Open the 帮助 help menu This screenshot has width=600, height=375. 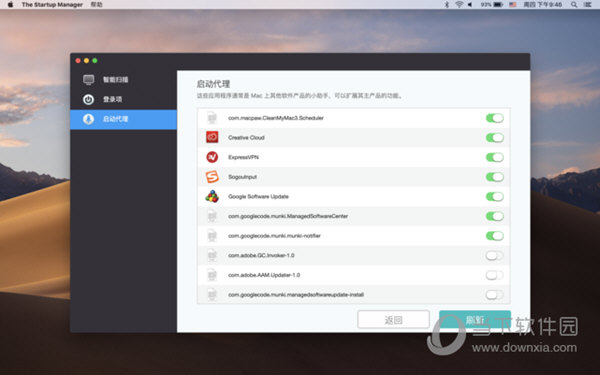click(x=96, y=5)
